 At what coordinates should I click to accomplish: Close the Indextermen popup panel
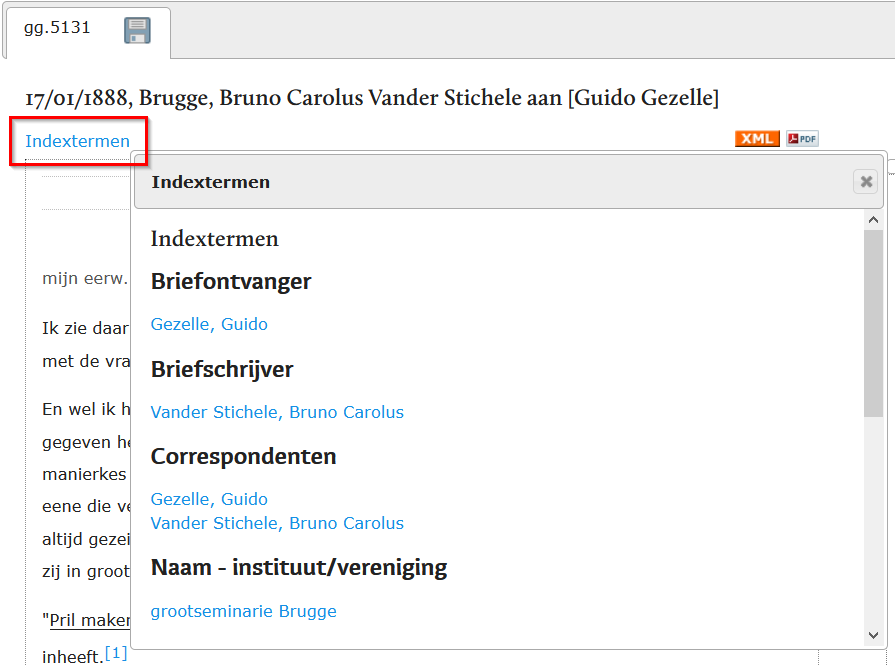[x=866, y=181]
